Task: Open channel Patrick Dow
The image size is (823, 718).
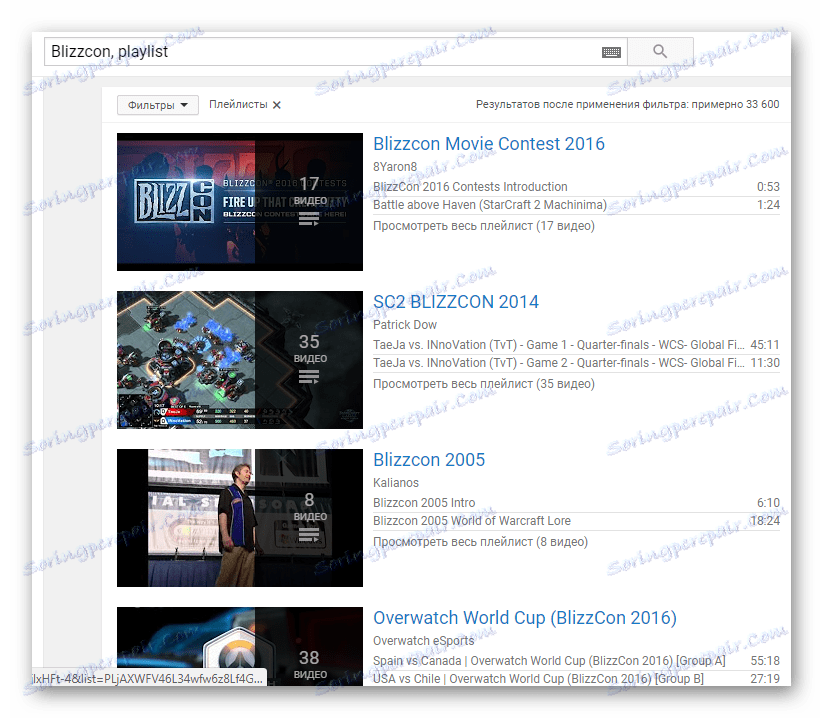Action: coord(405,325)
